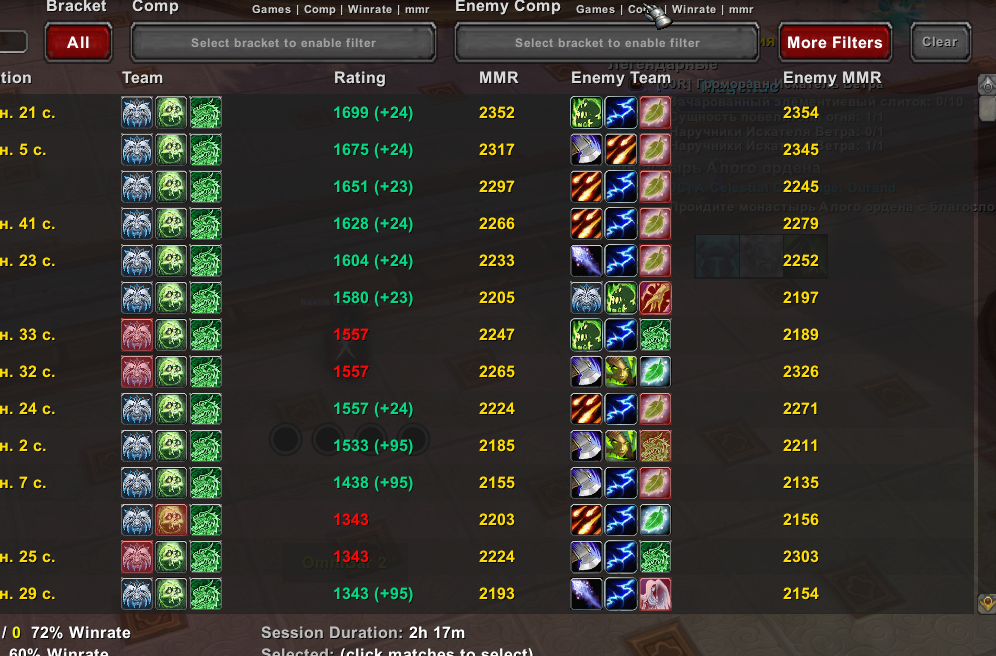Click the pink hooded figure icon in the 2154 row
Image resolution: width=996 pixels, height=656 pixels.
coord(655,594)
